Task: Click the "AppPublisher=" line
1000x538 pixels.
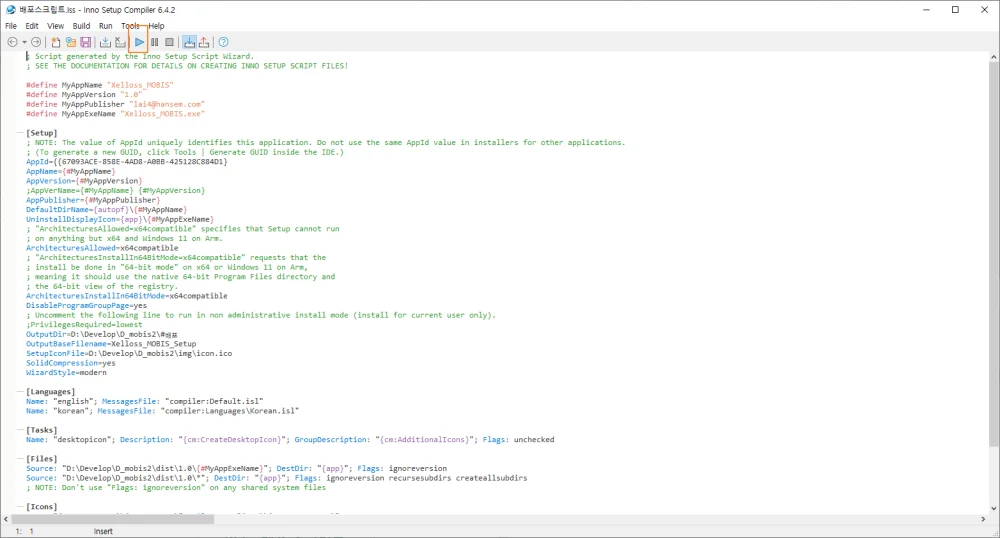Action: click(93, 200)
